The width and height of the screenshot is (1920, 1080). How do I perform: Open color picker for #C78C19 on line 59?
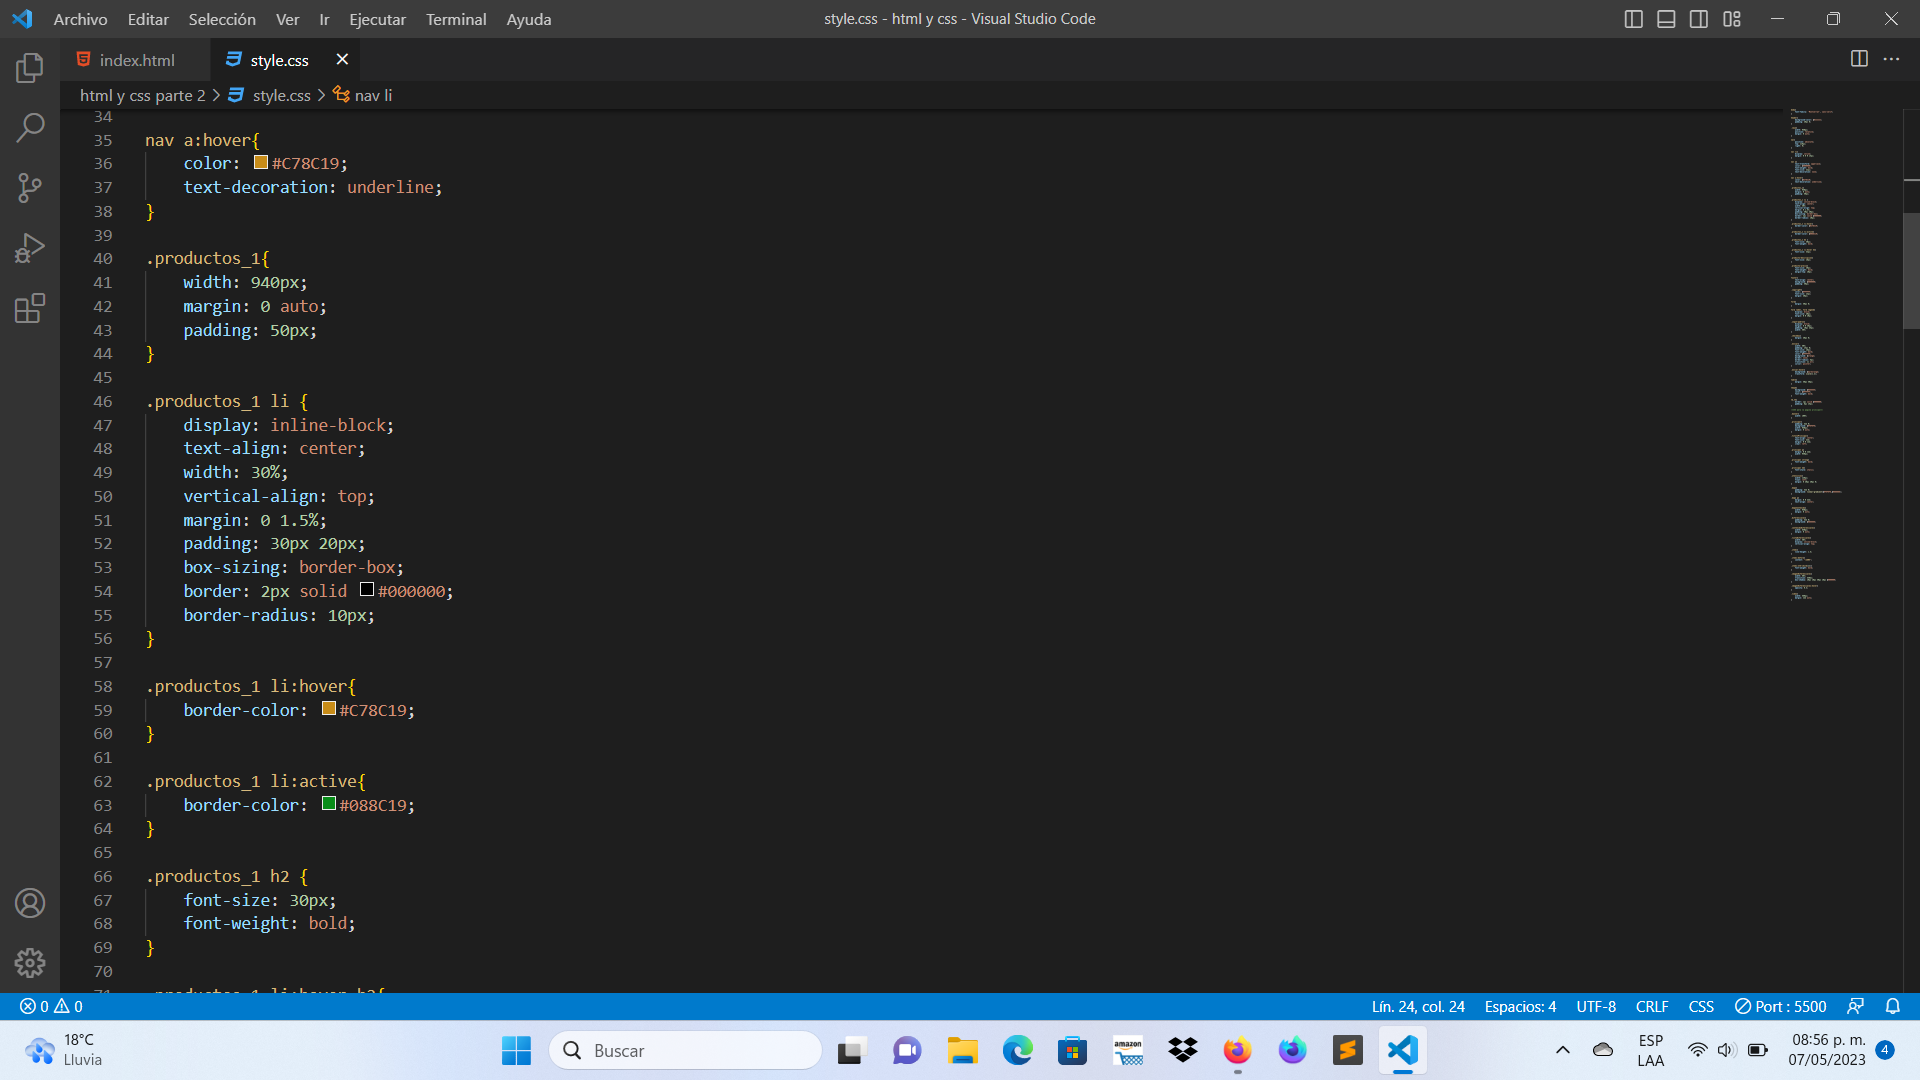pos(329,709)
